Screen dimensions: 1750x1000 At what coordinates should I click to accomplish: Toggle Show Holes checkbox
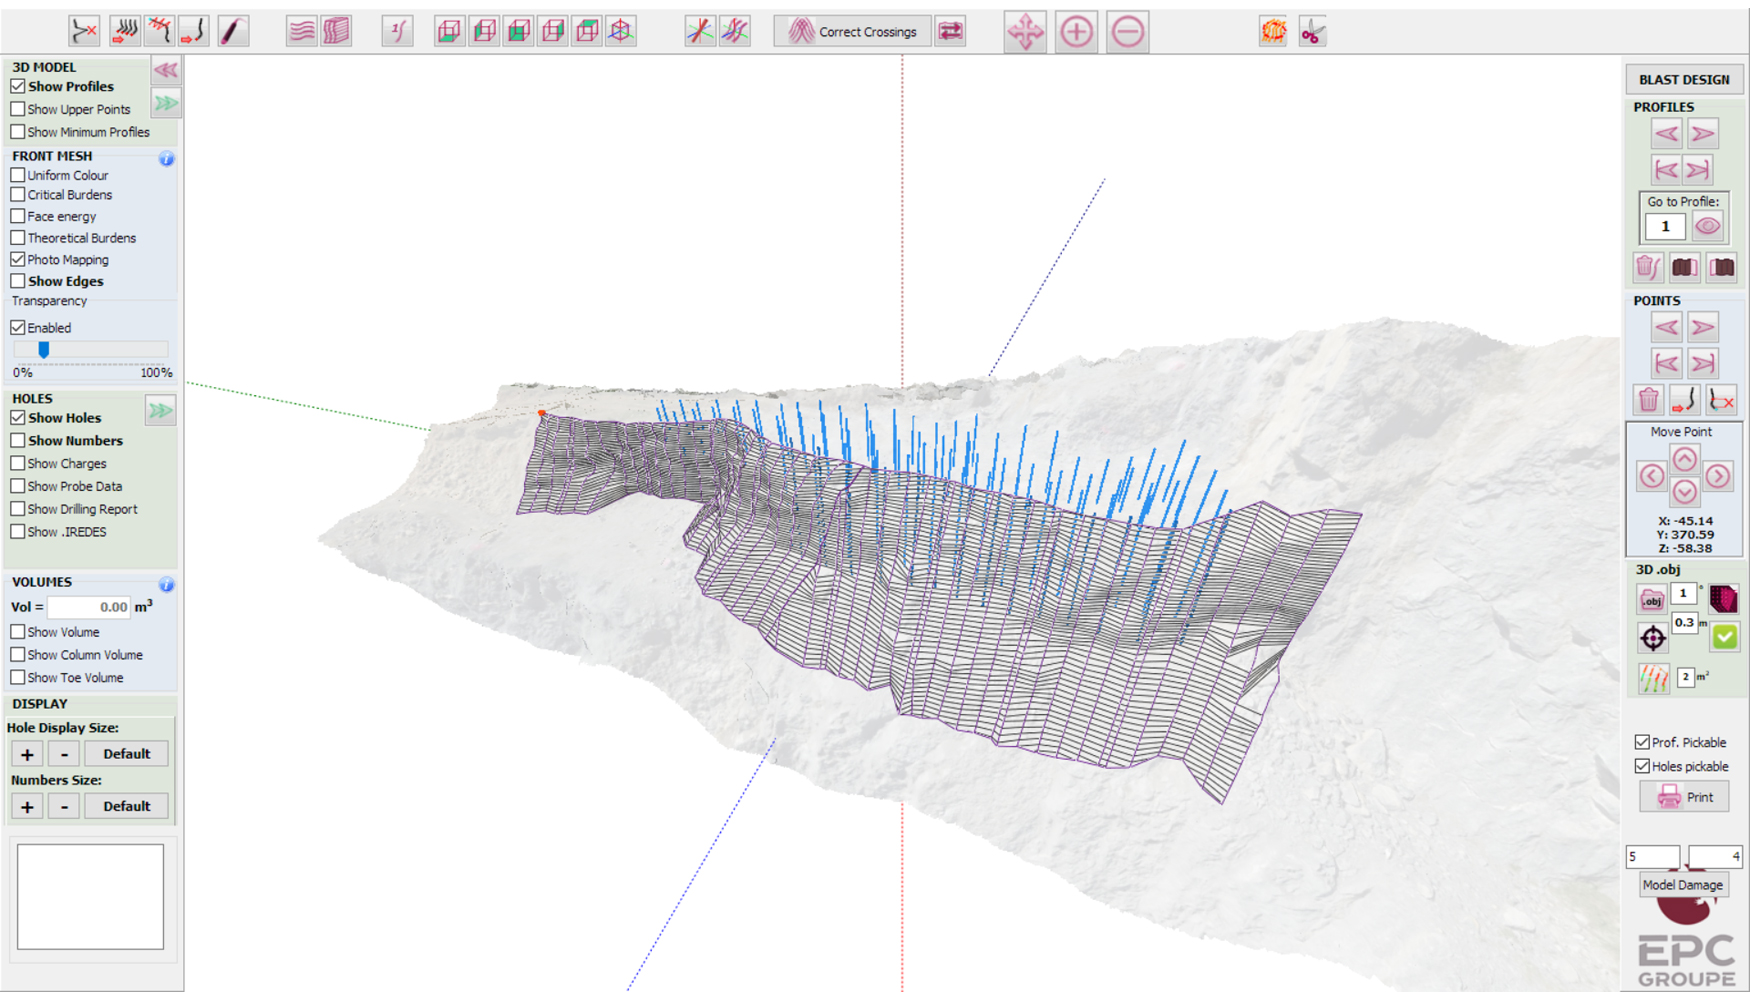point(18,418)
